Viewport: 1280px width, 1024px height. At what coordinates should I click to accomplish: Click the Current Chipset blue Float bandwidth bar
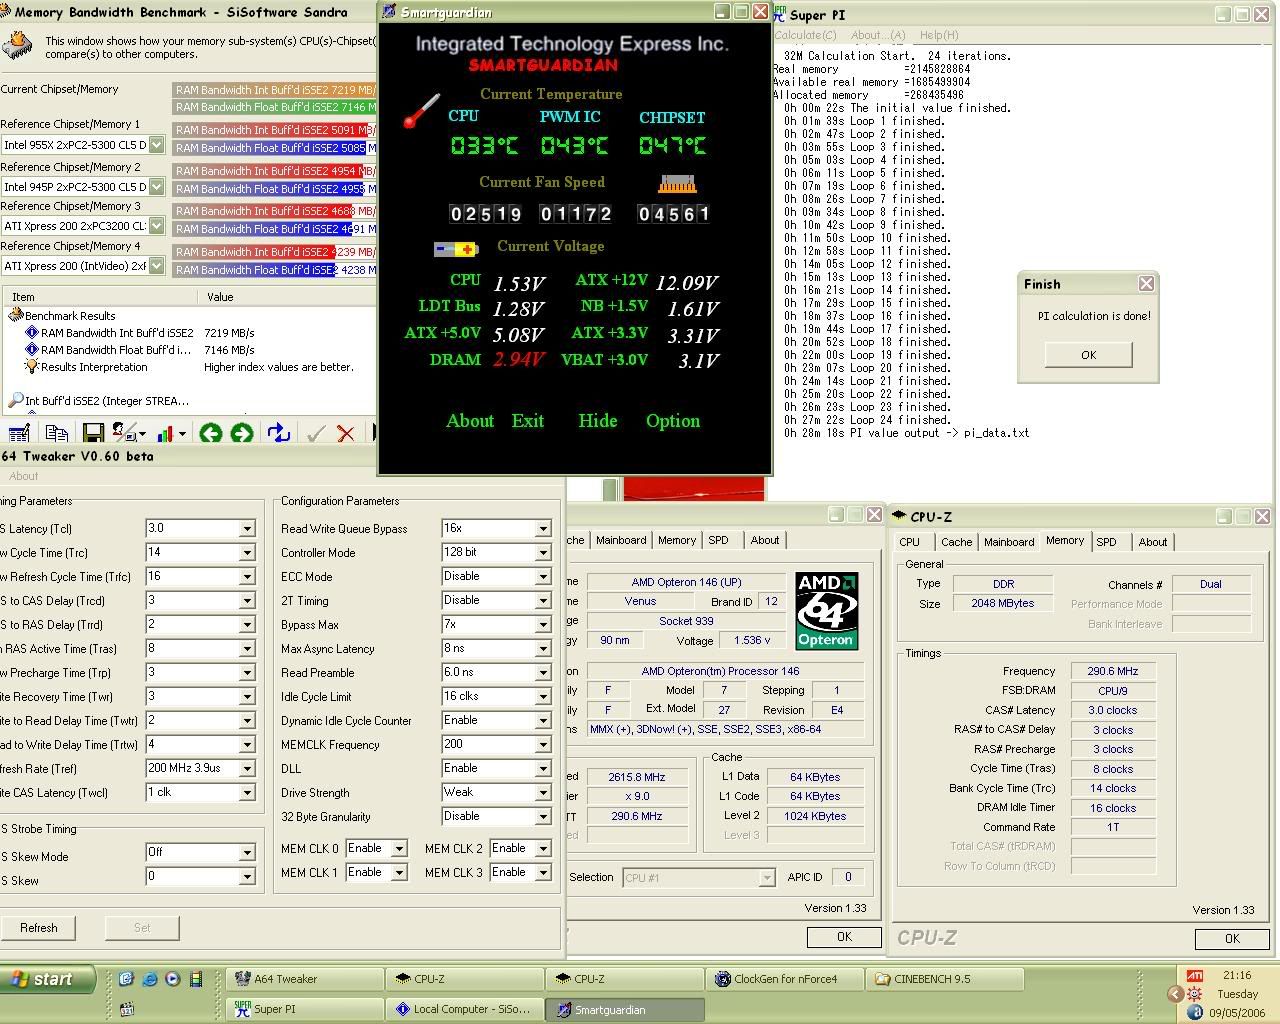coord(274,107)
